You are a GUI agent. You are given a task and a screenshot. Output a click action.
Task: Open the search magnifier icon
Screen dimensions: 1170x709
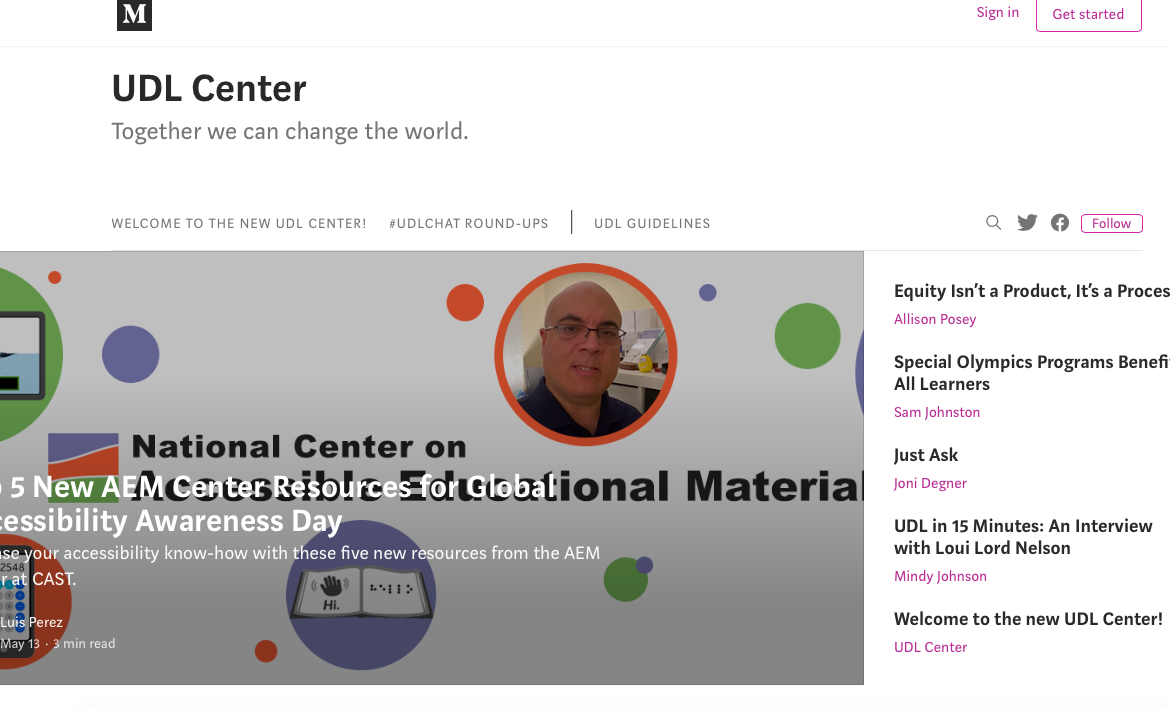click(x=993, y=222)
